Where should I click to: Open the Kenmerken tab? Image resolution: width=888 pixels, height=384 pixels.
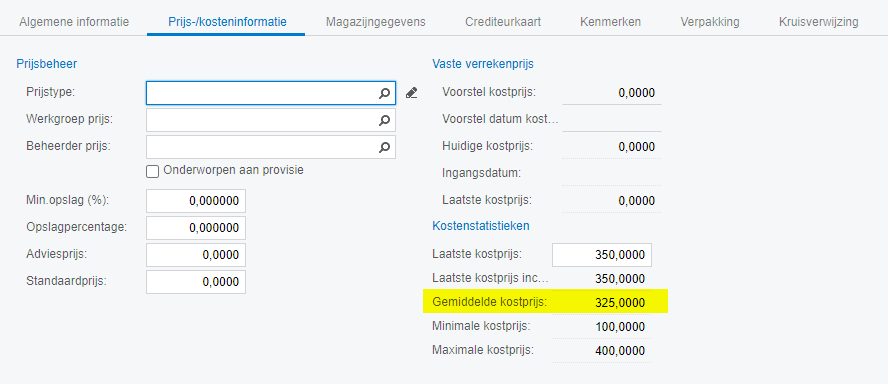(x=610, y=22)
